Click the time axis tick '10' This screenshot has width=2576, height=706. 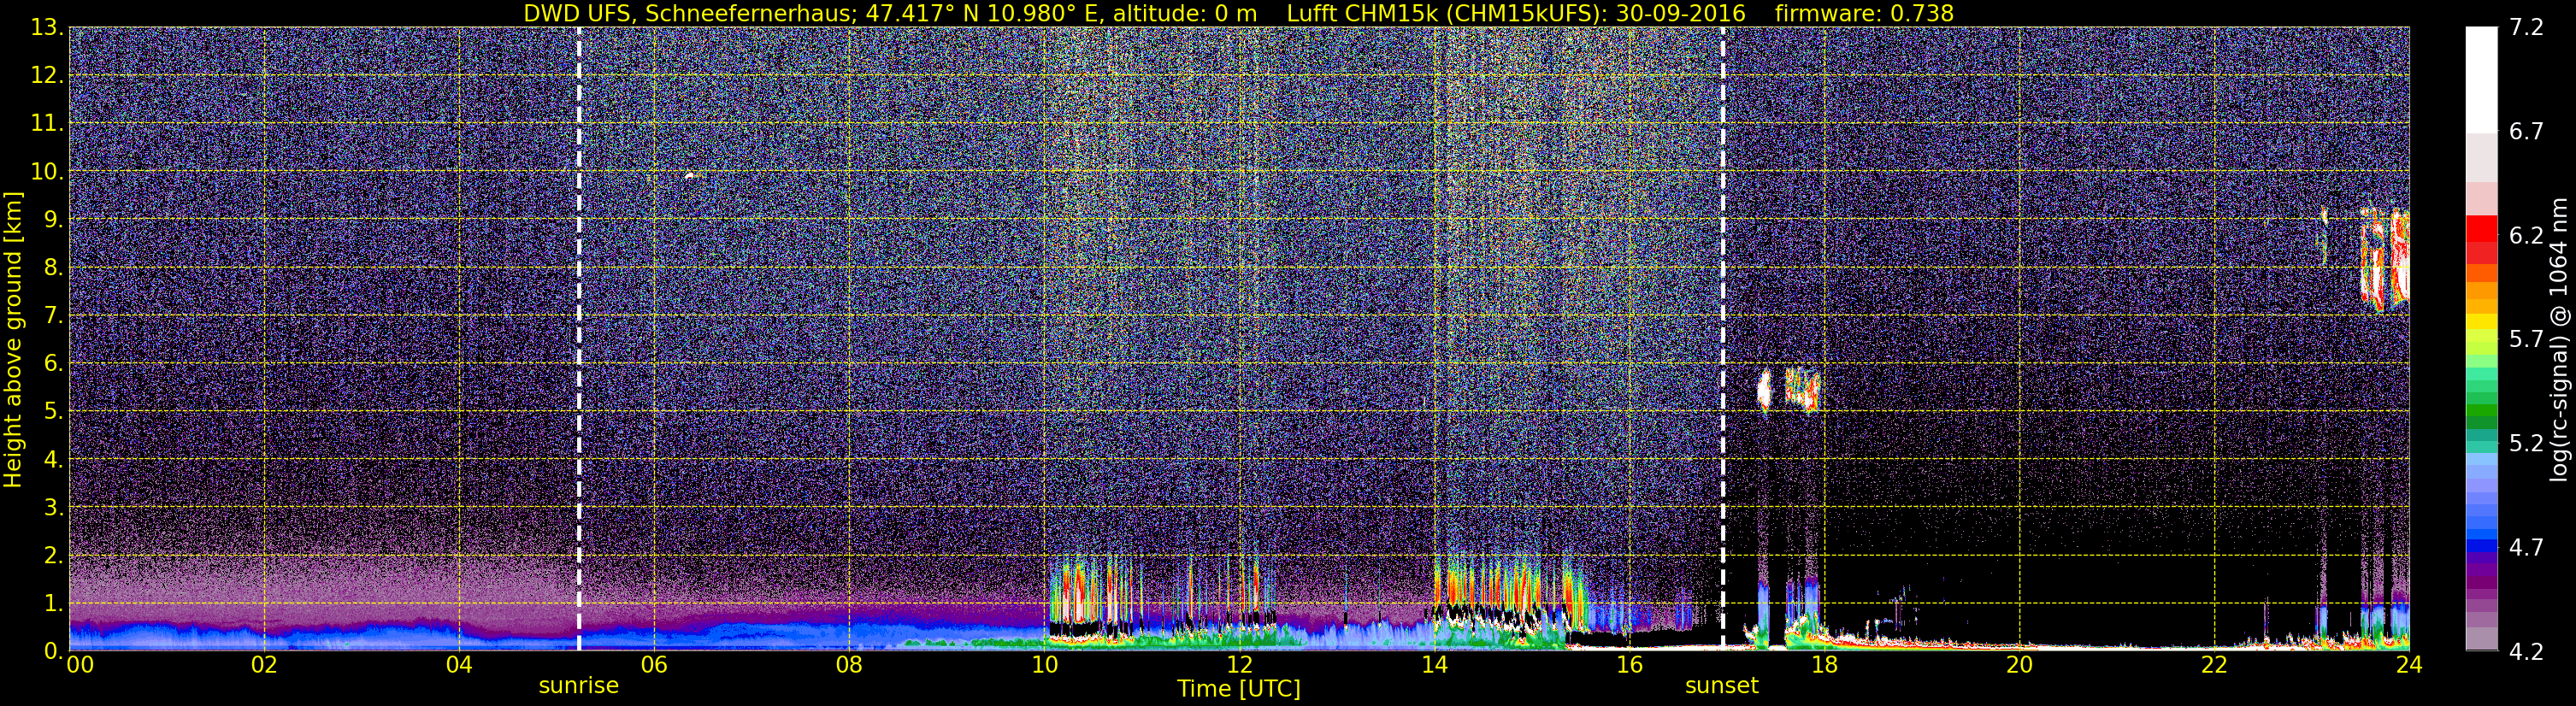(1044, 666)
